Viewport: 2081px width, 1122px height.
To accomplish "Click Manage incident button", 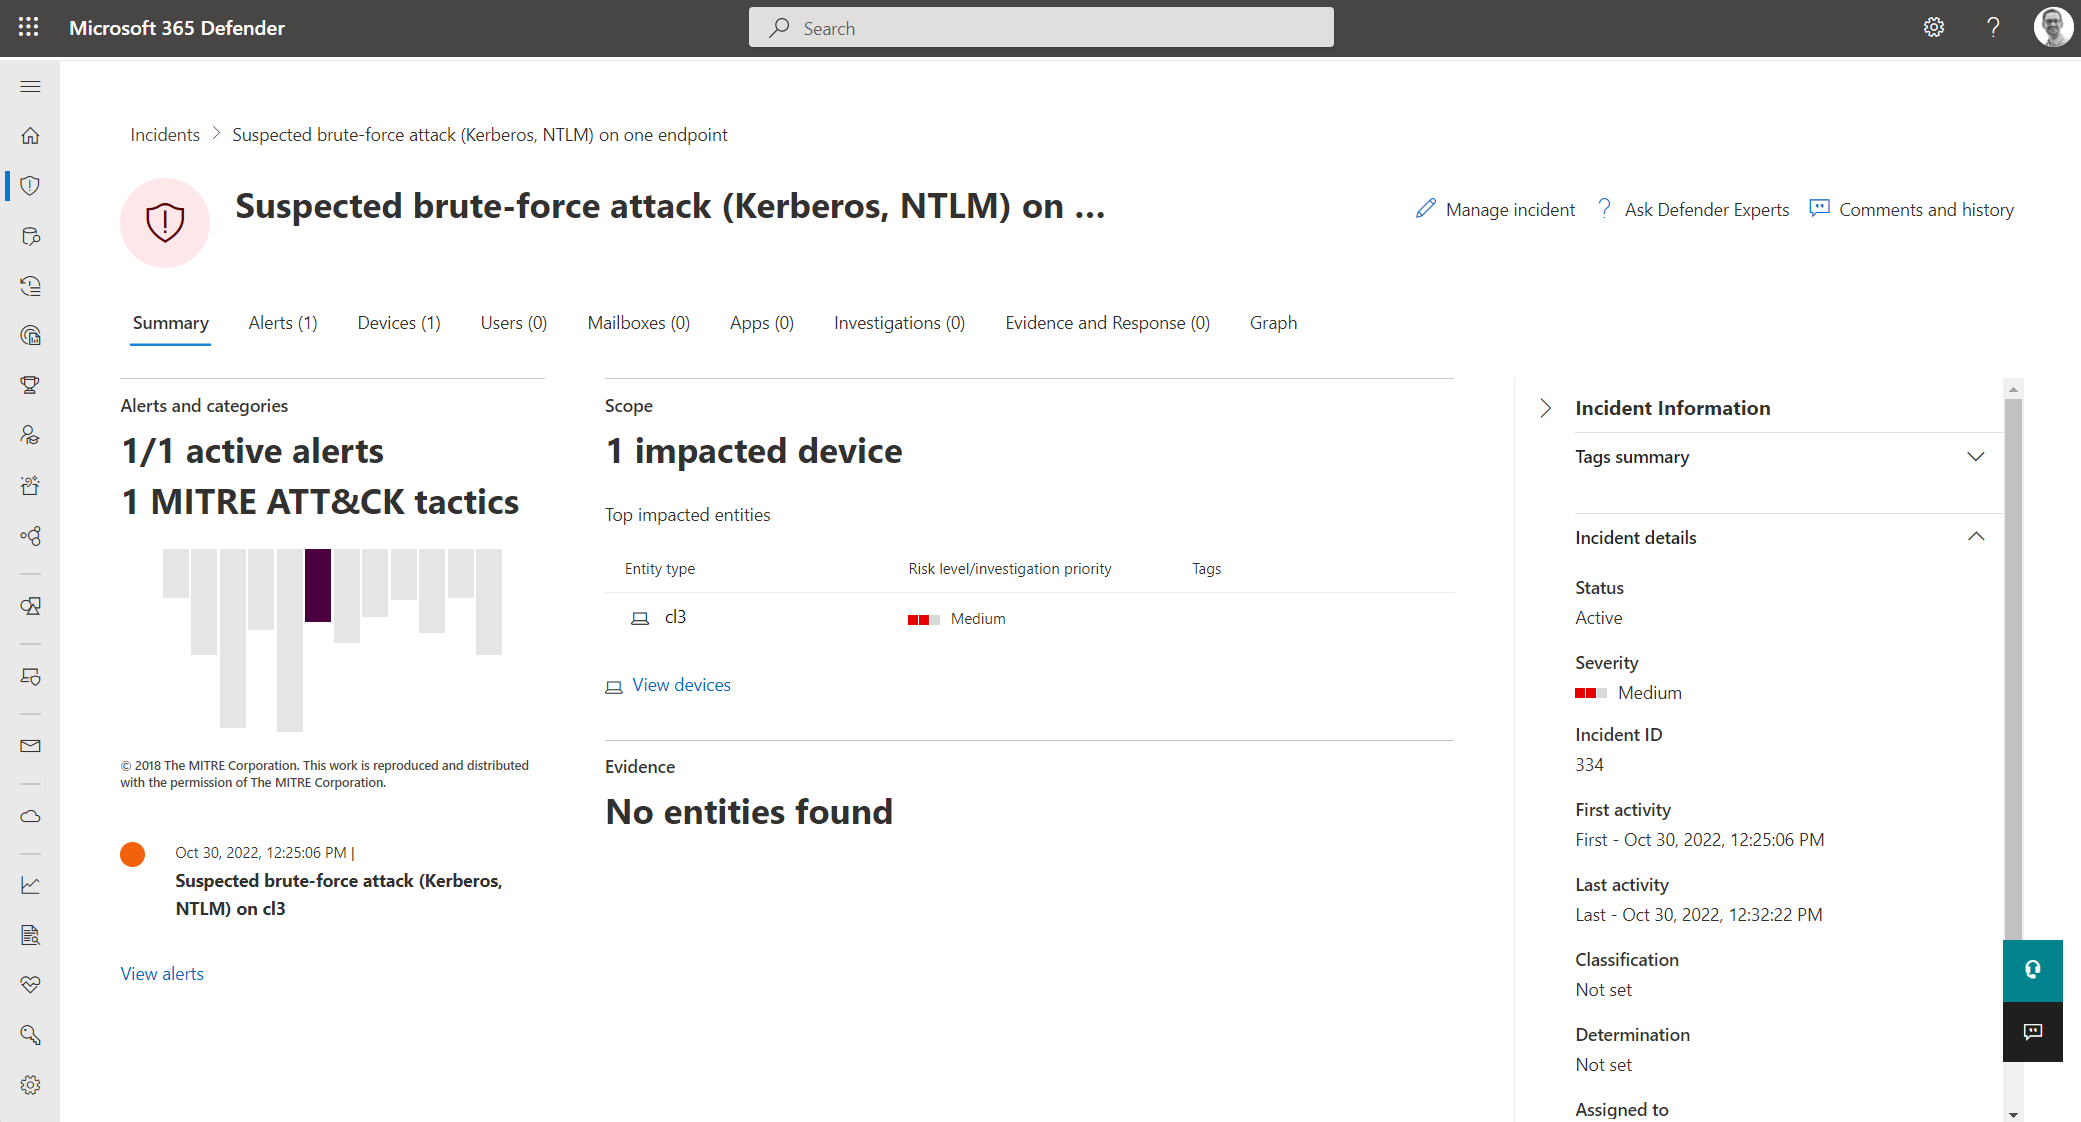I will click(x=1495, y=210).
